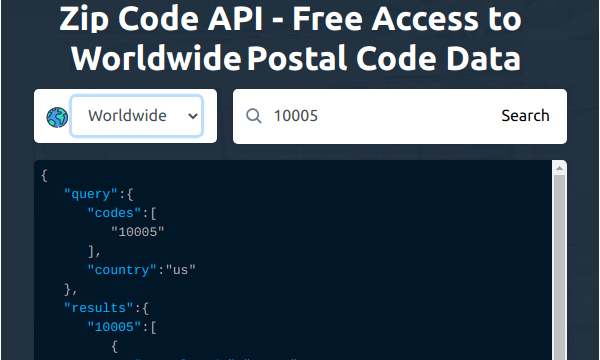Click the closing bracket after codes array

91,251
